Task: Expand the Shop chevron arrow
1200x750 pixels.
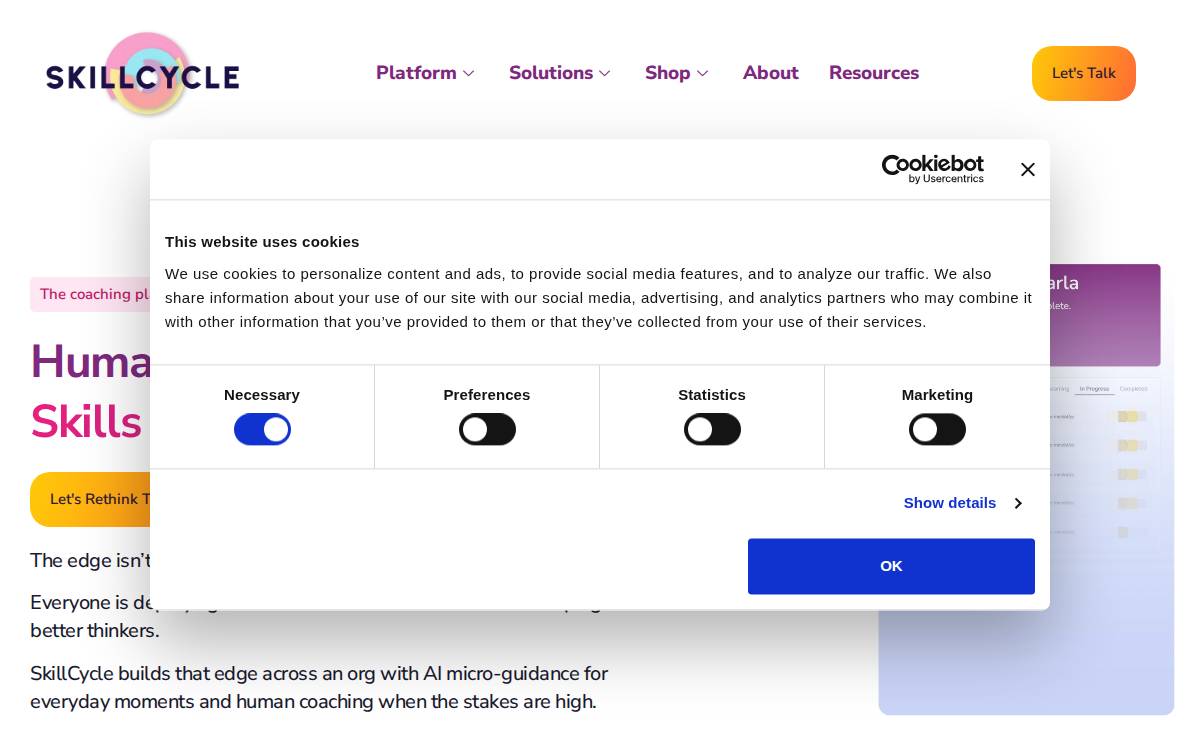Action: pos(702,74)
